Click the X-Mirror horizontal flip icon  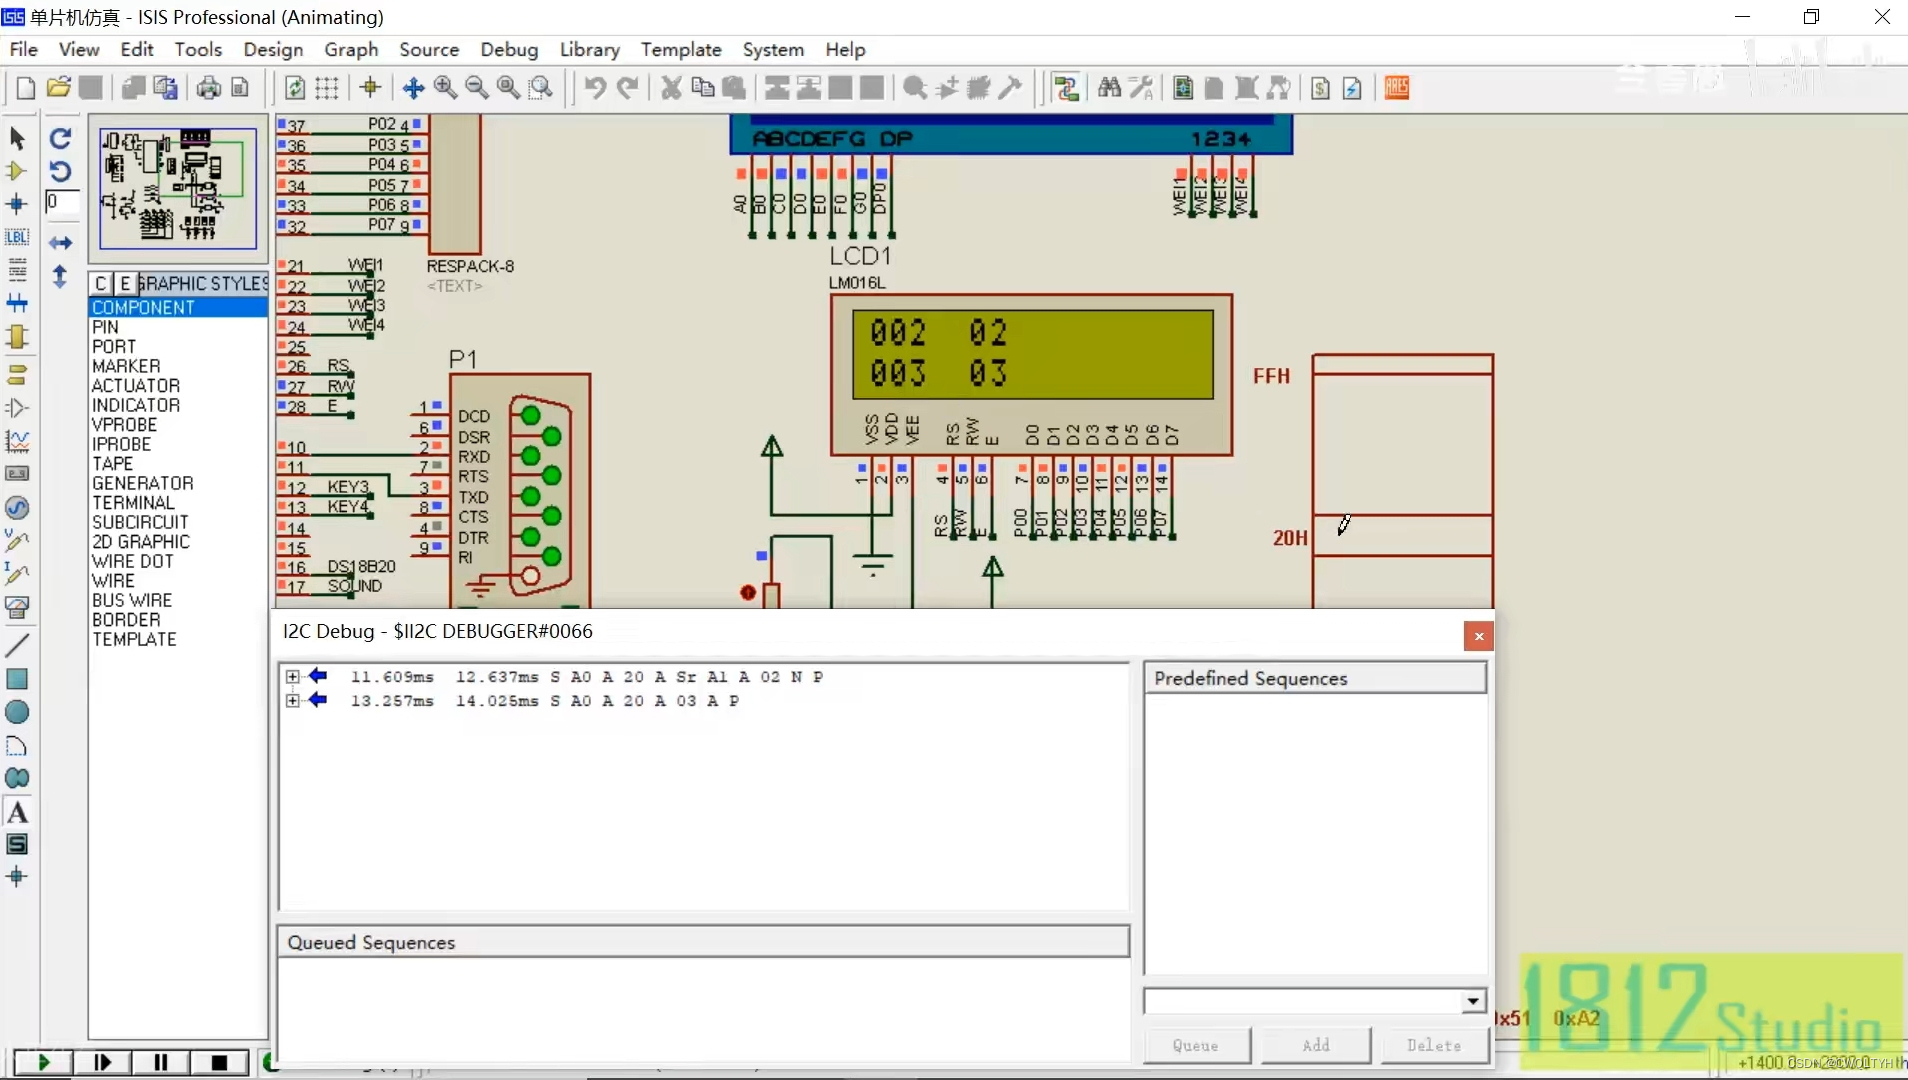(x=61, y=243)
